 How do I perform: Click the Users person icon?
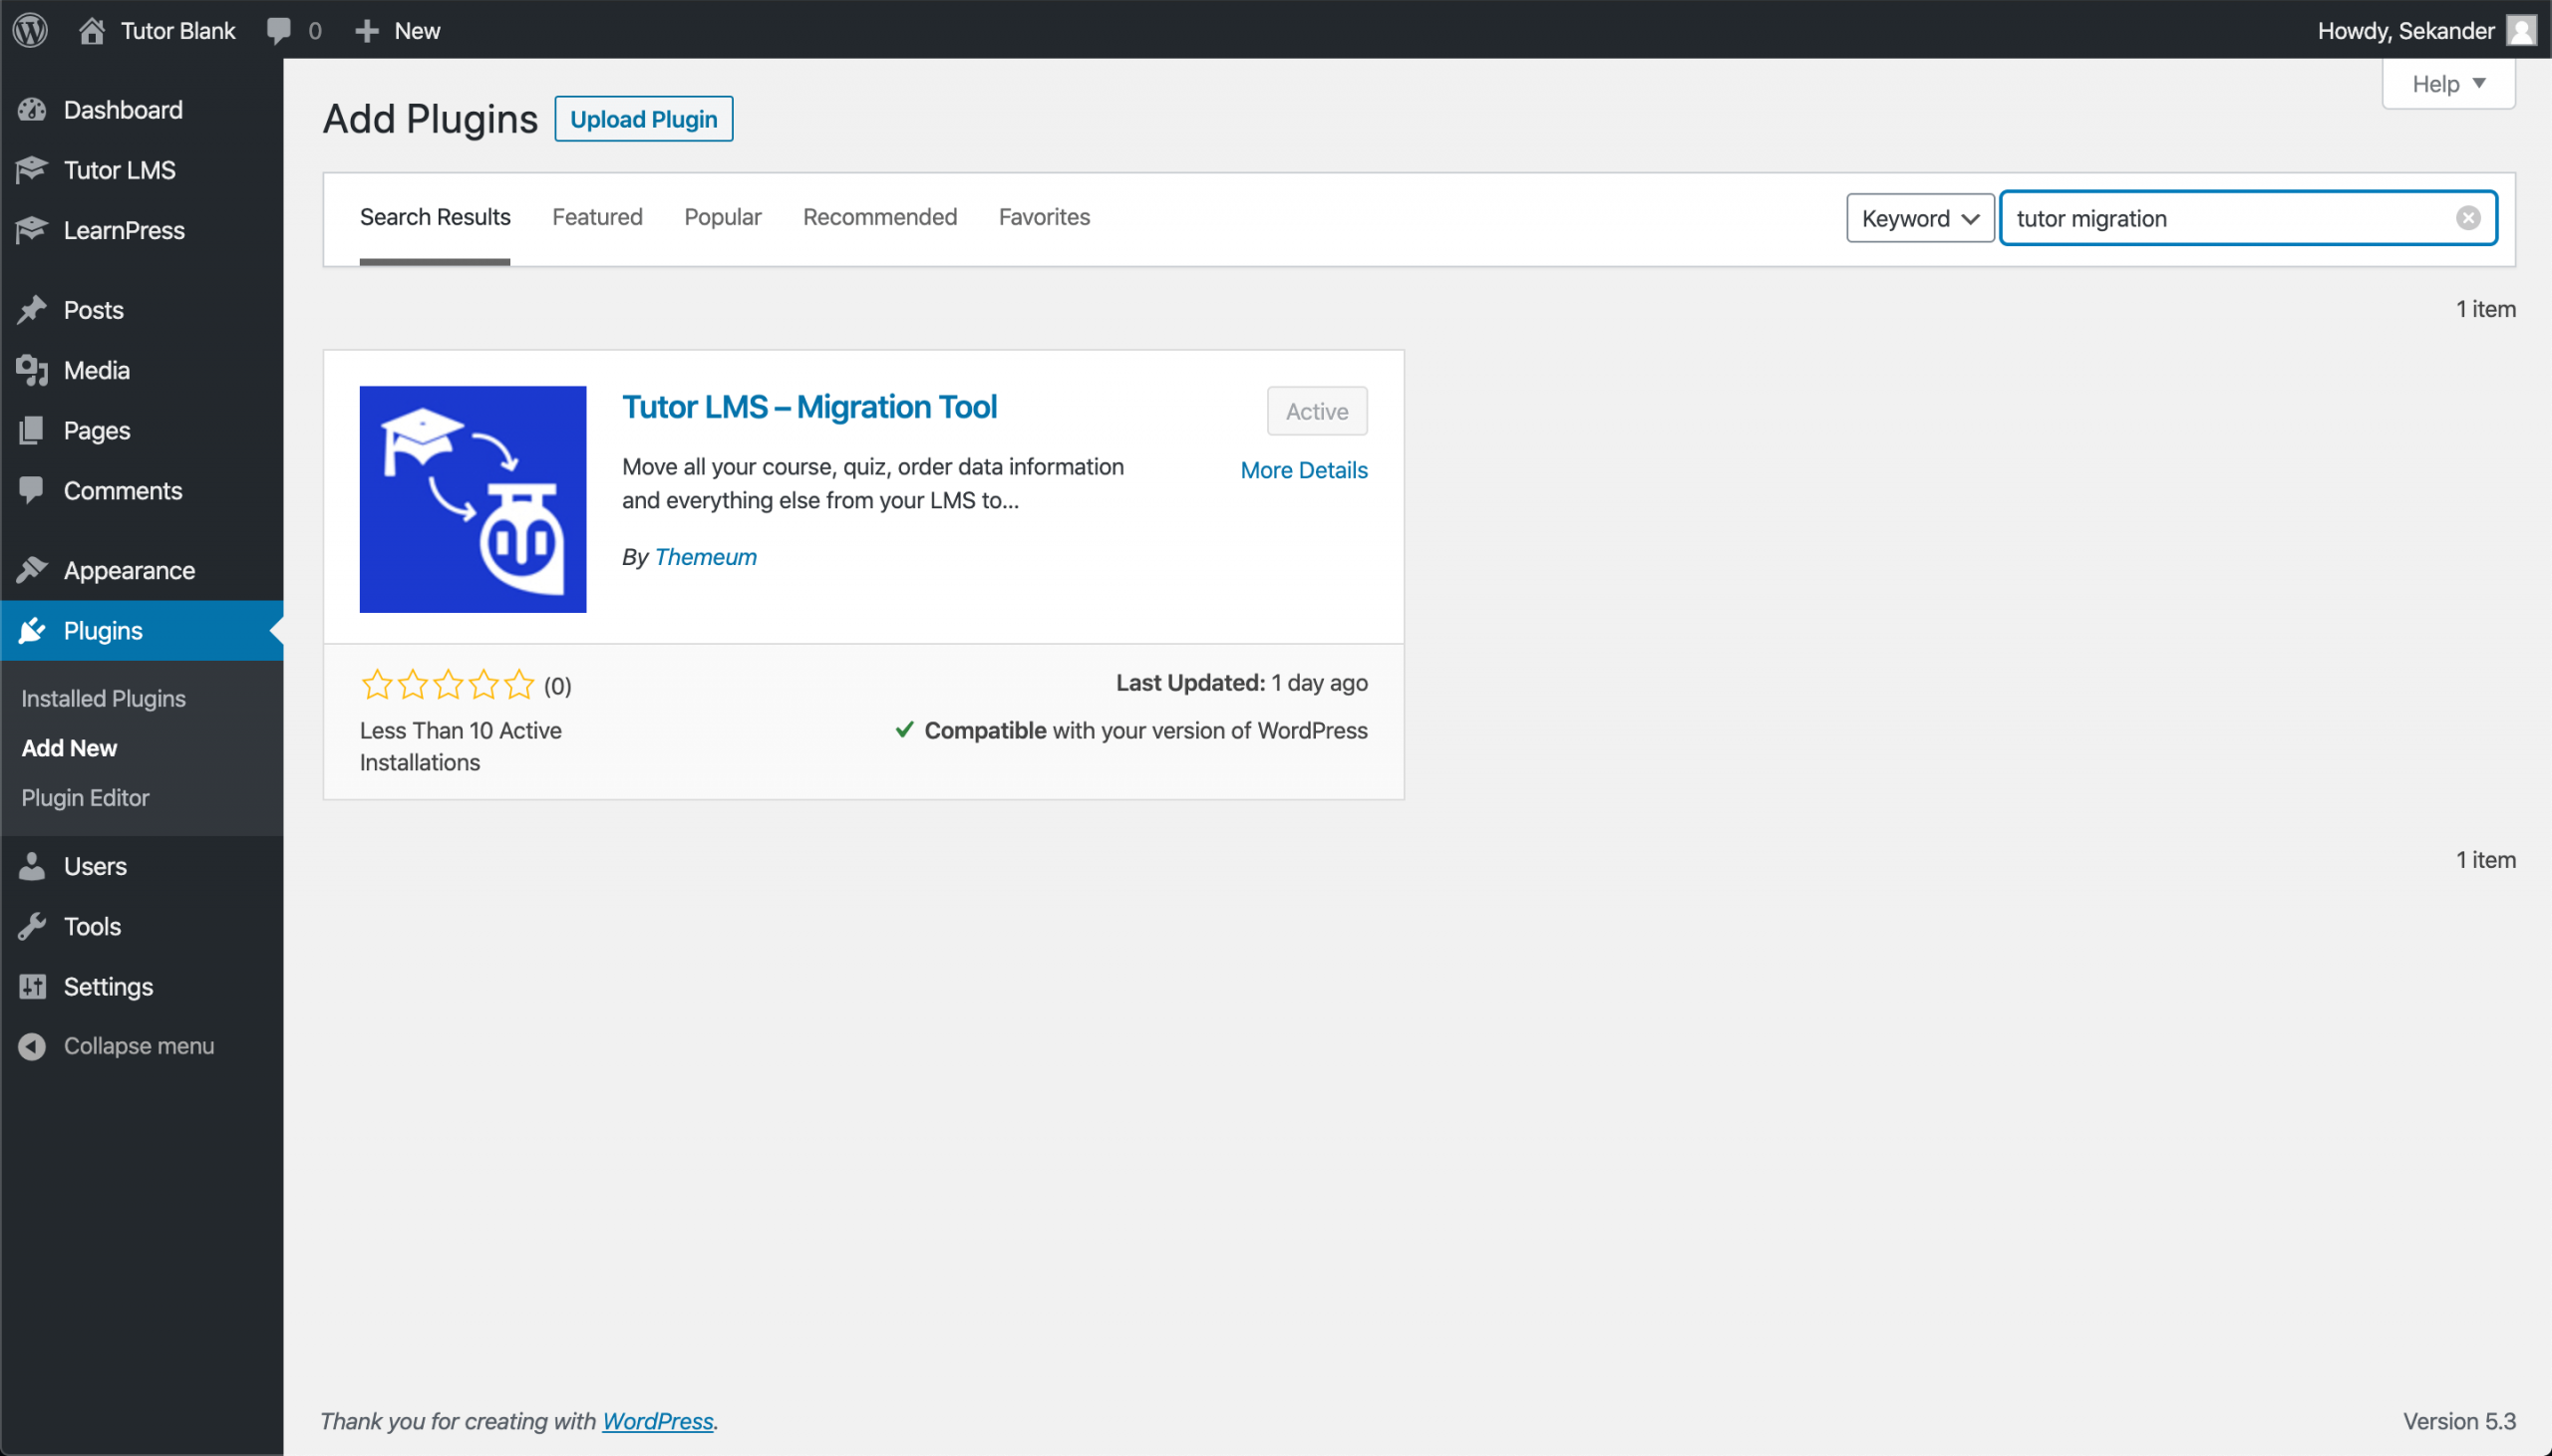[32, 866]
